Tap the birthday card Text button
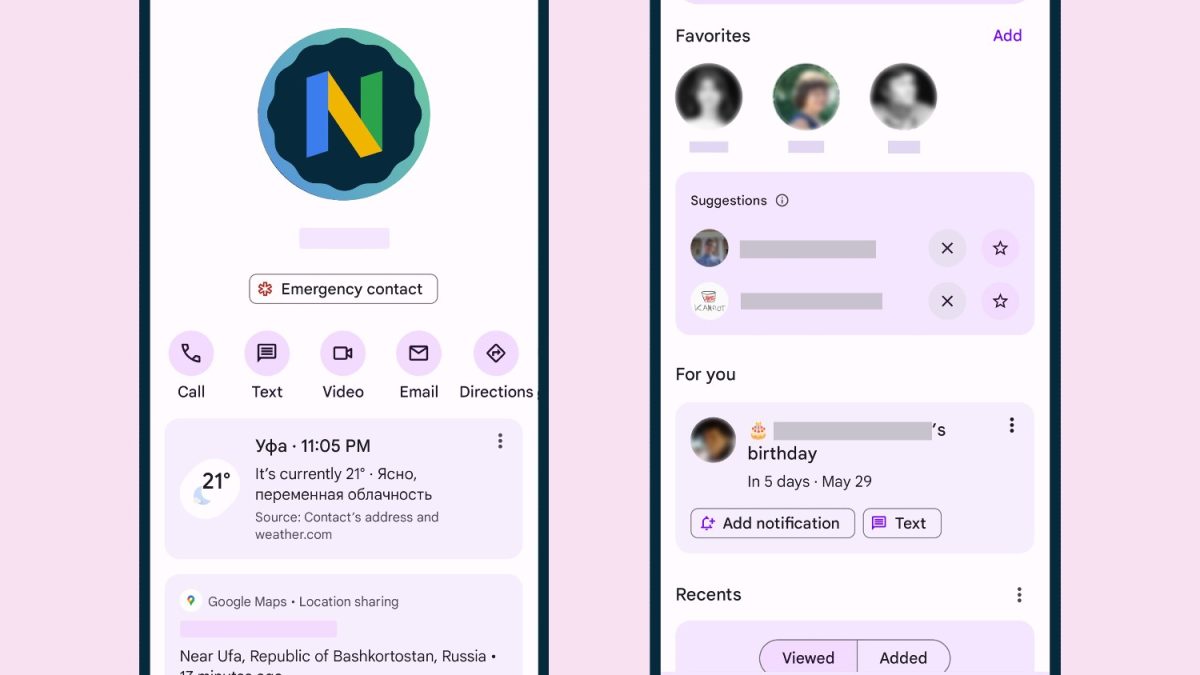Screen dimensions: 1200x675 (x=902, y=523)
